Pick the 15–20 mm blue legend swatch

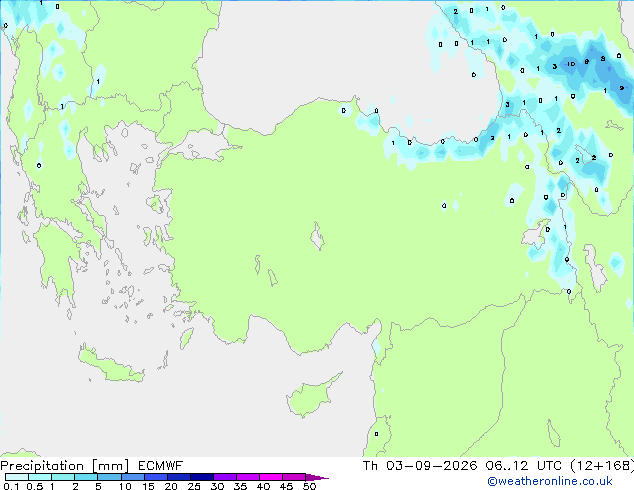coord(155,477)
